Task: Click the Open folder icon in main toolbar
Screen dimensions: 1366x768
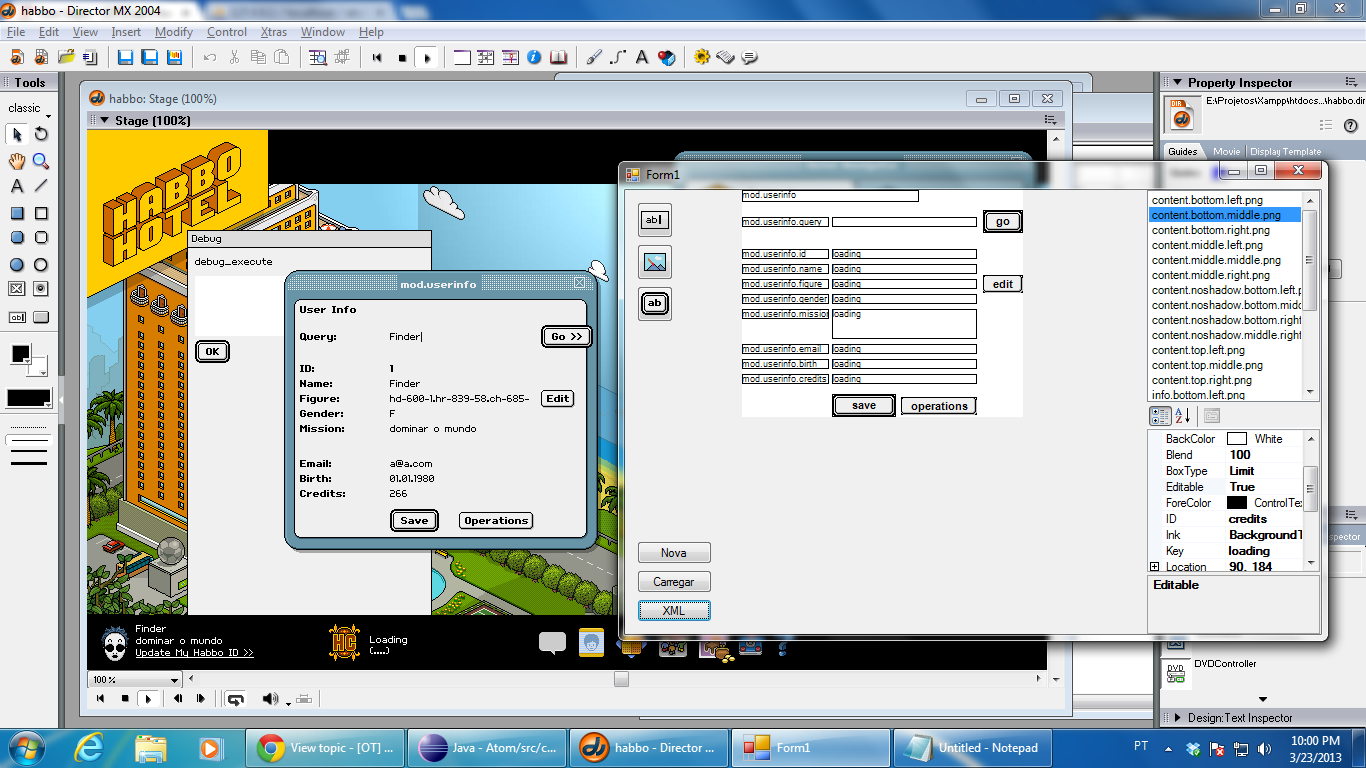Action: tap(66, 57)
